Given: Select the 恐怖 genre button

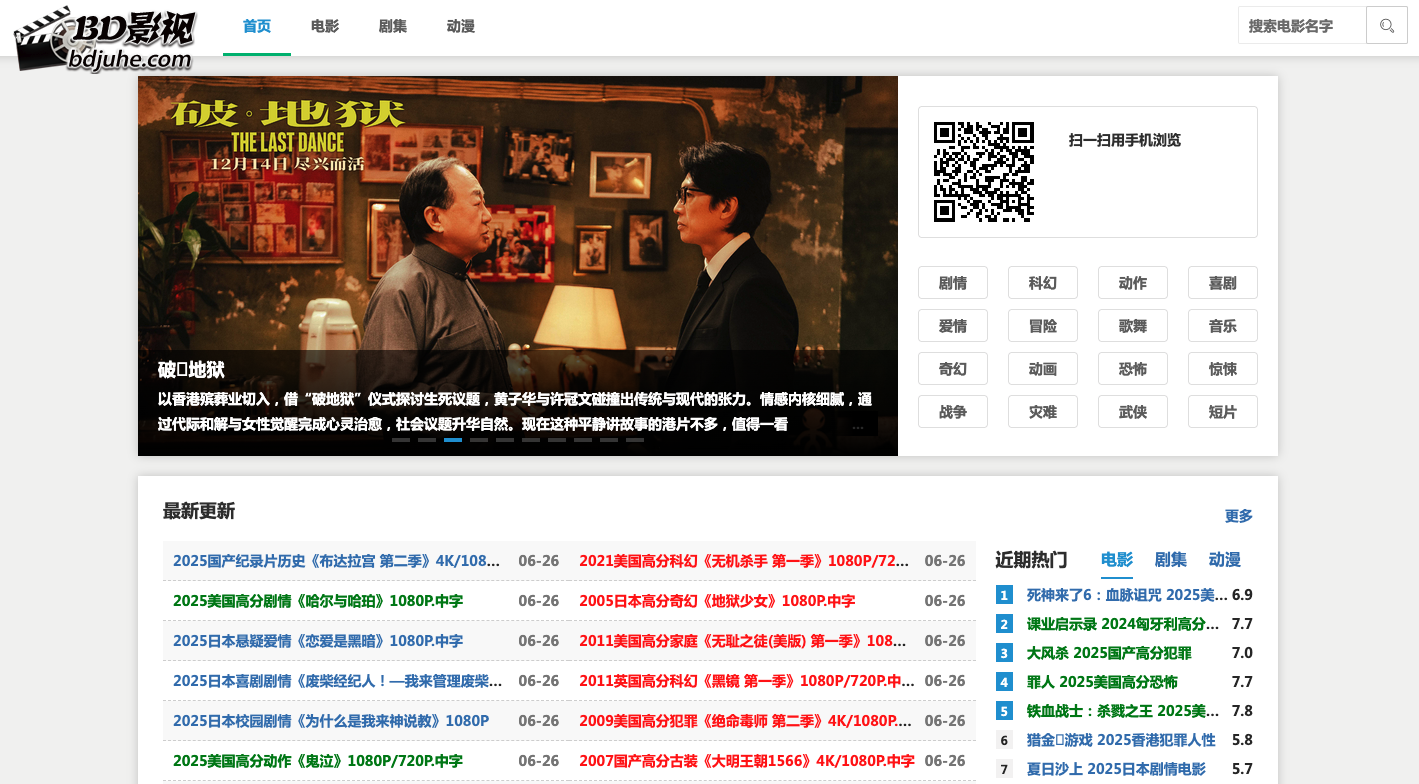Looking at the screenshot, I should [1133, 369].
